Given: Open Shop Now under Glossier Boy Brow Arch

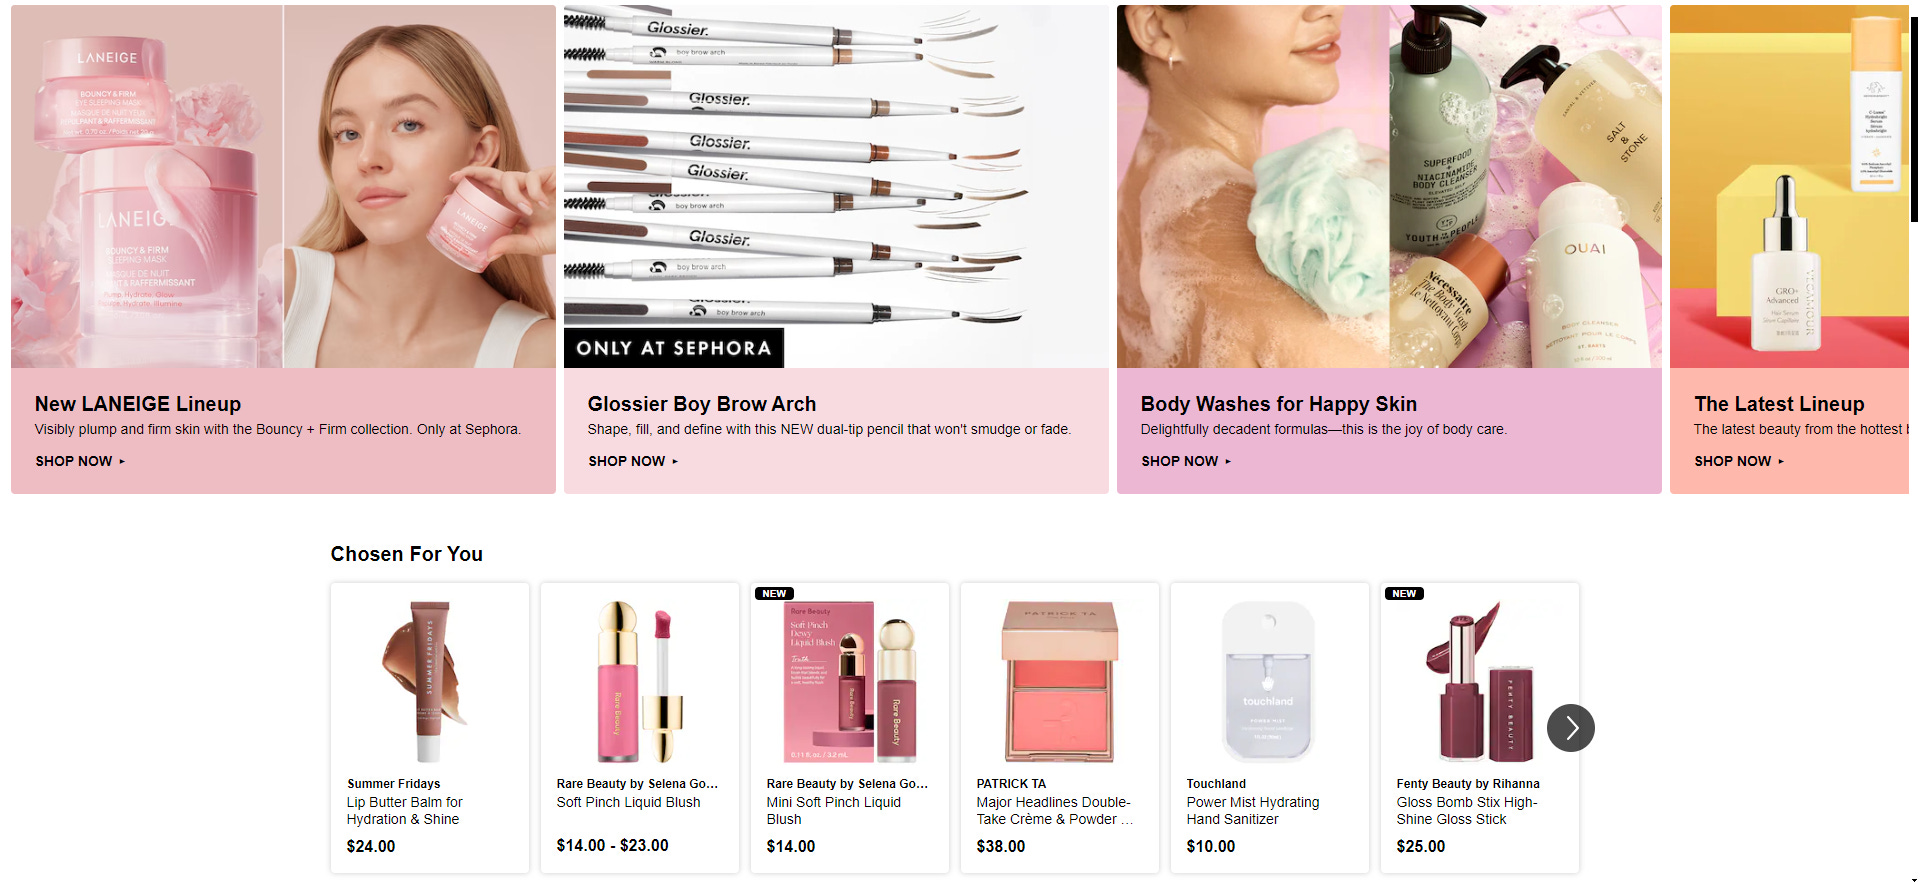Looking at the screenshot, I should [x=633, y=461].
